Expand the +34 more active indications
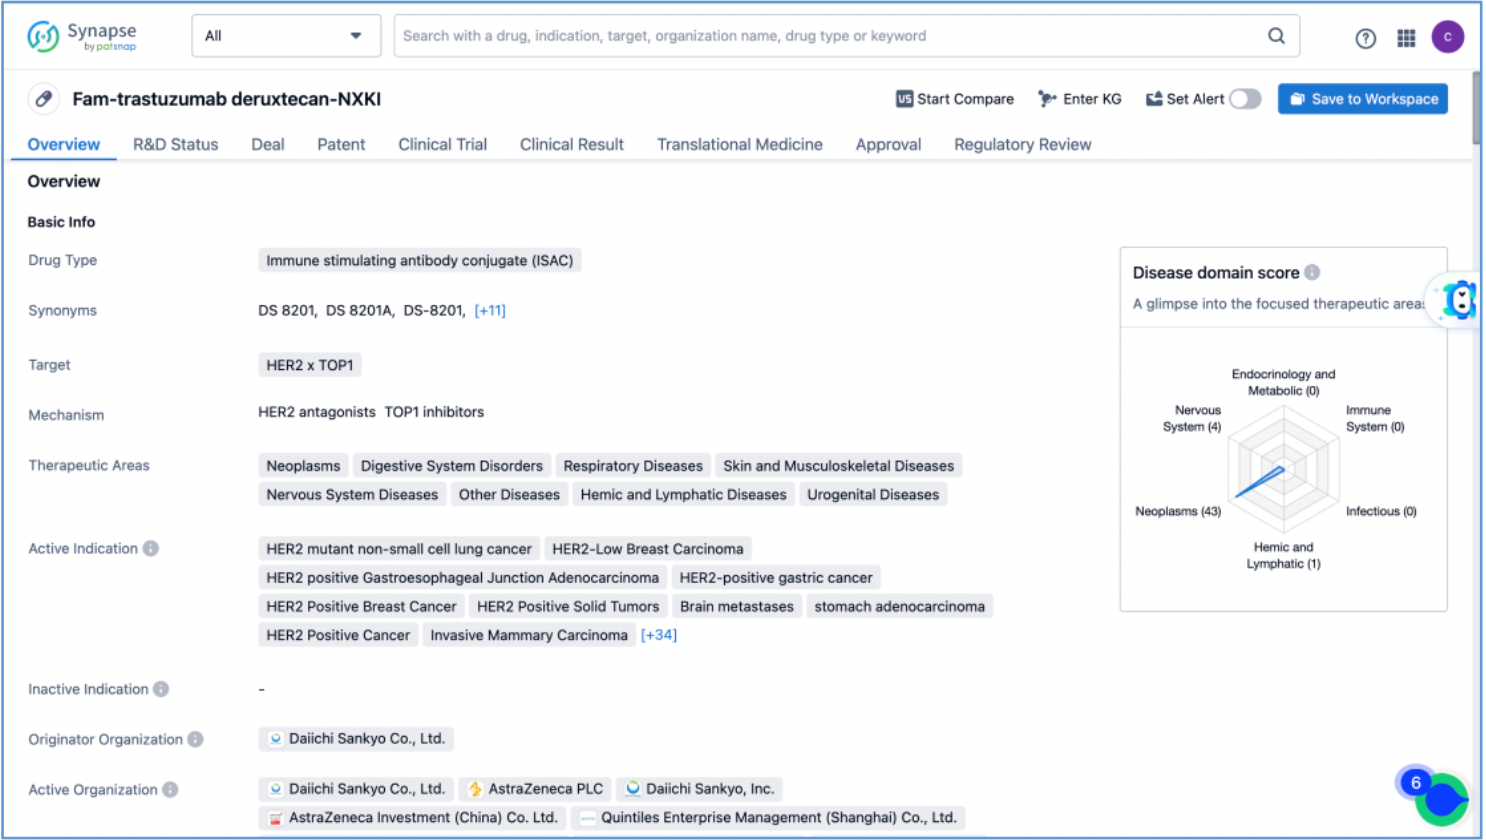 coord(659,635)
